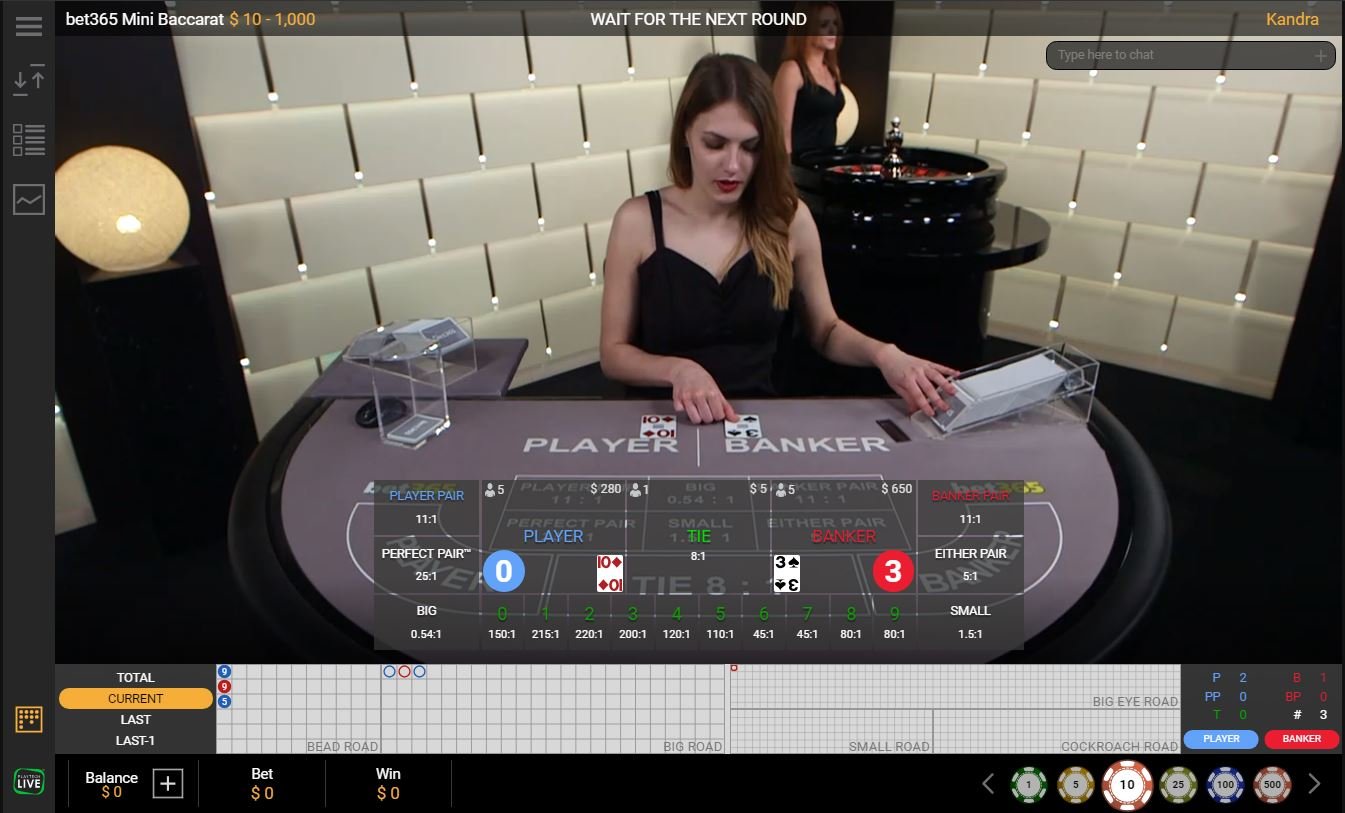Bet on SMALL 1.5:1

tap(970, 622)
